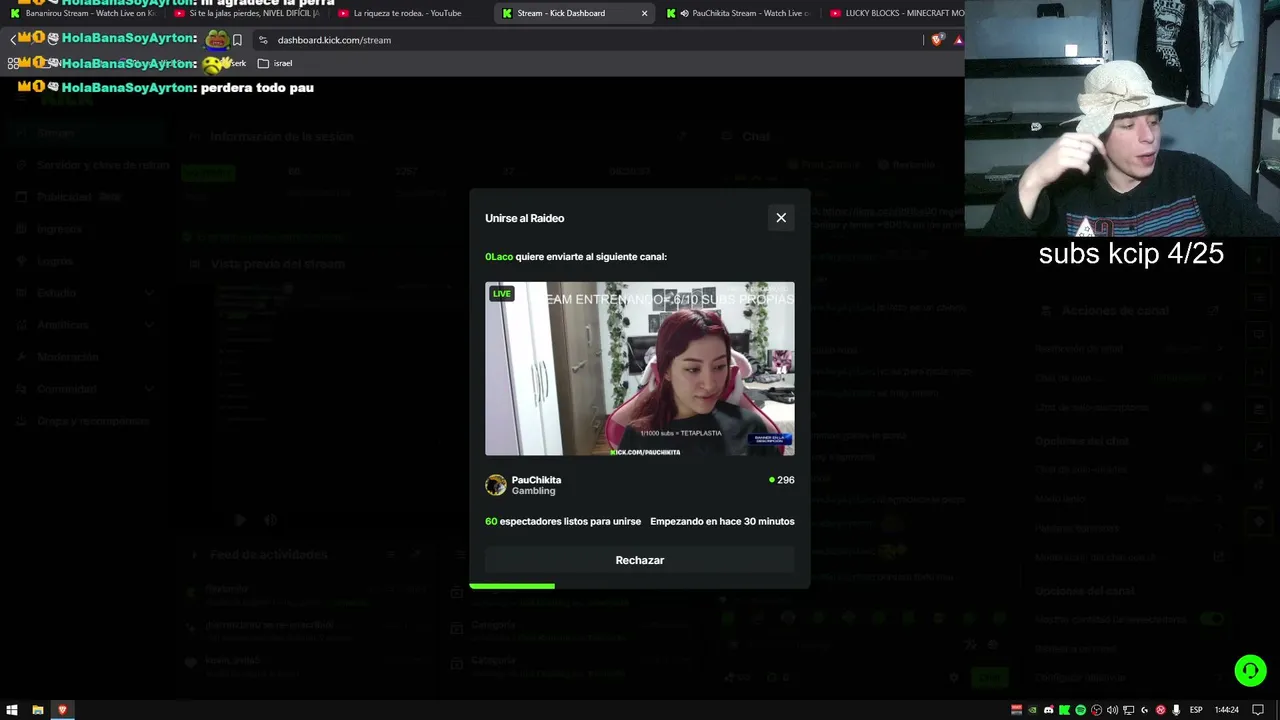Image resolution: width=1280 pixels, height=720 pixels.
Task: Expand the Estudio sidebar section
Action: (x=149, y=293)
